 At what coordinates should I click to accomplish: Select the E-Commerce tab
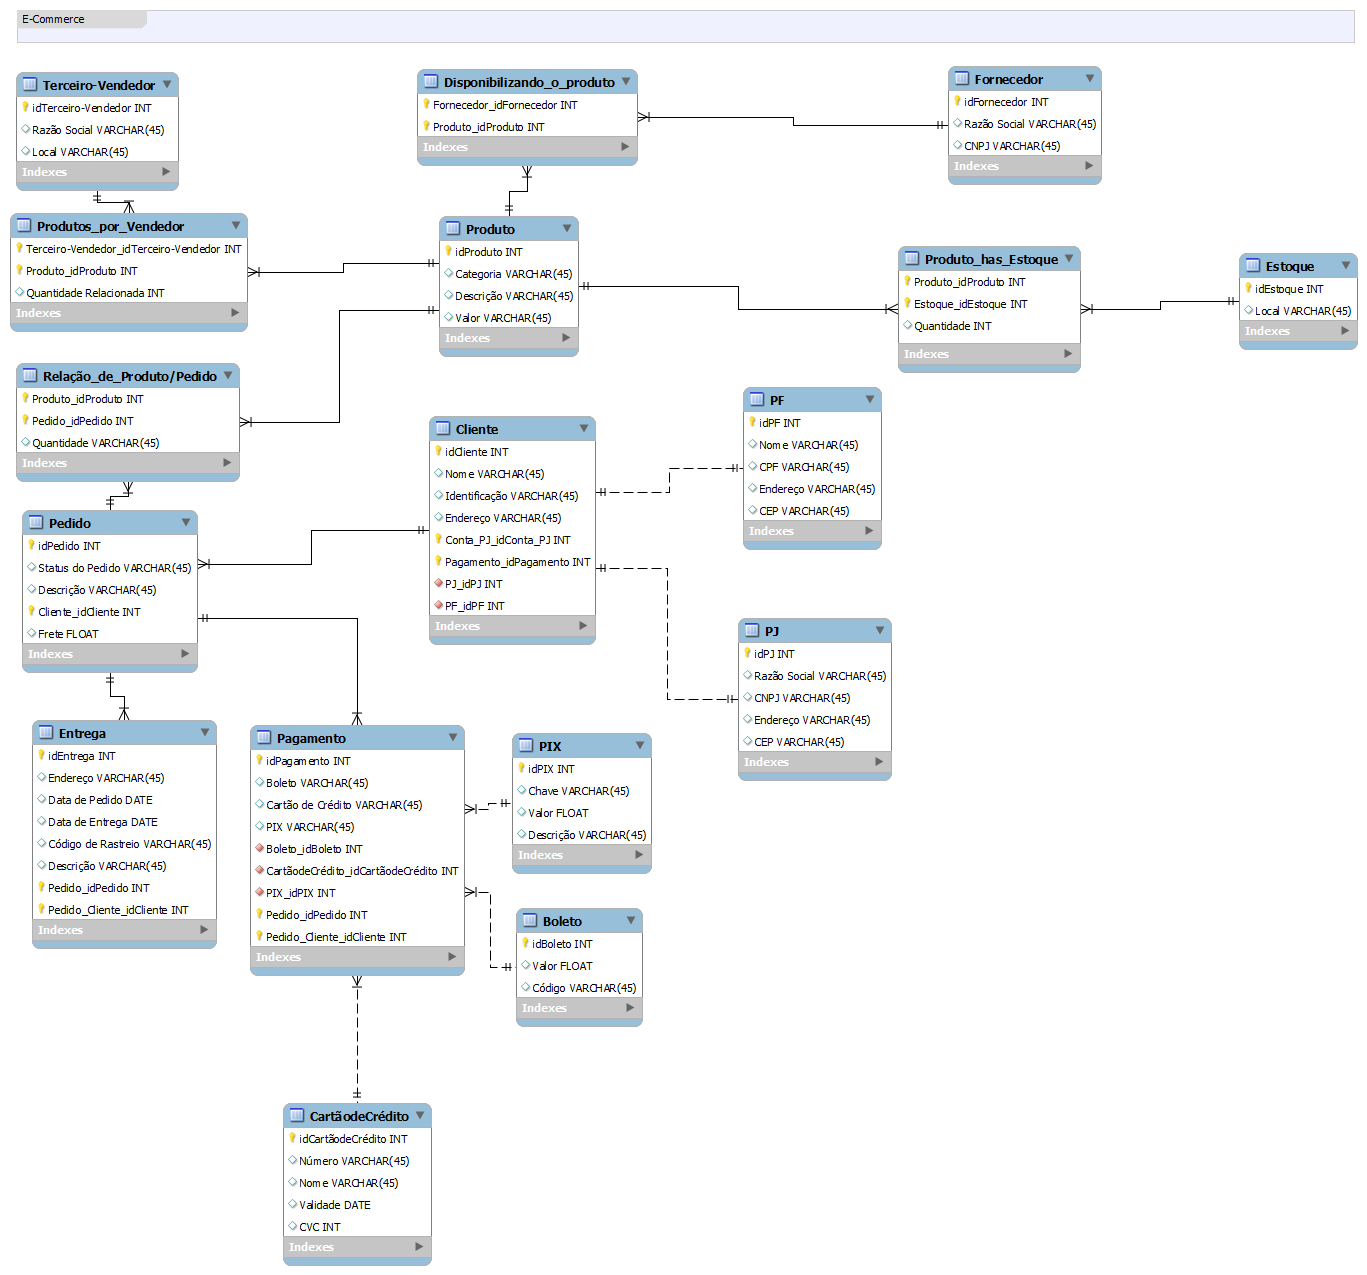click(x=52, y=18)
